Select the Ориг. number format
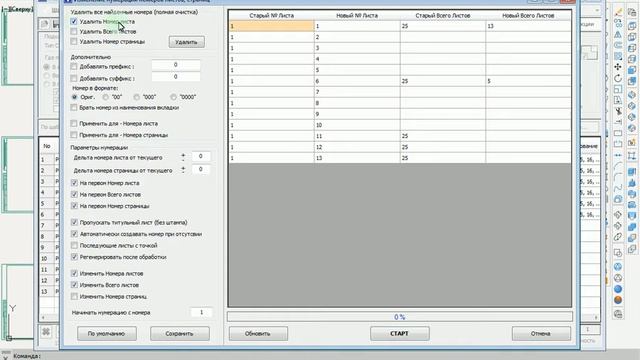 pos(74,97)
